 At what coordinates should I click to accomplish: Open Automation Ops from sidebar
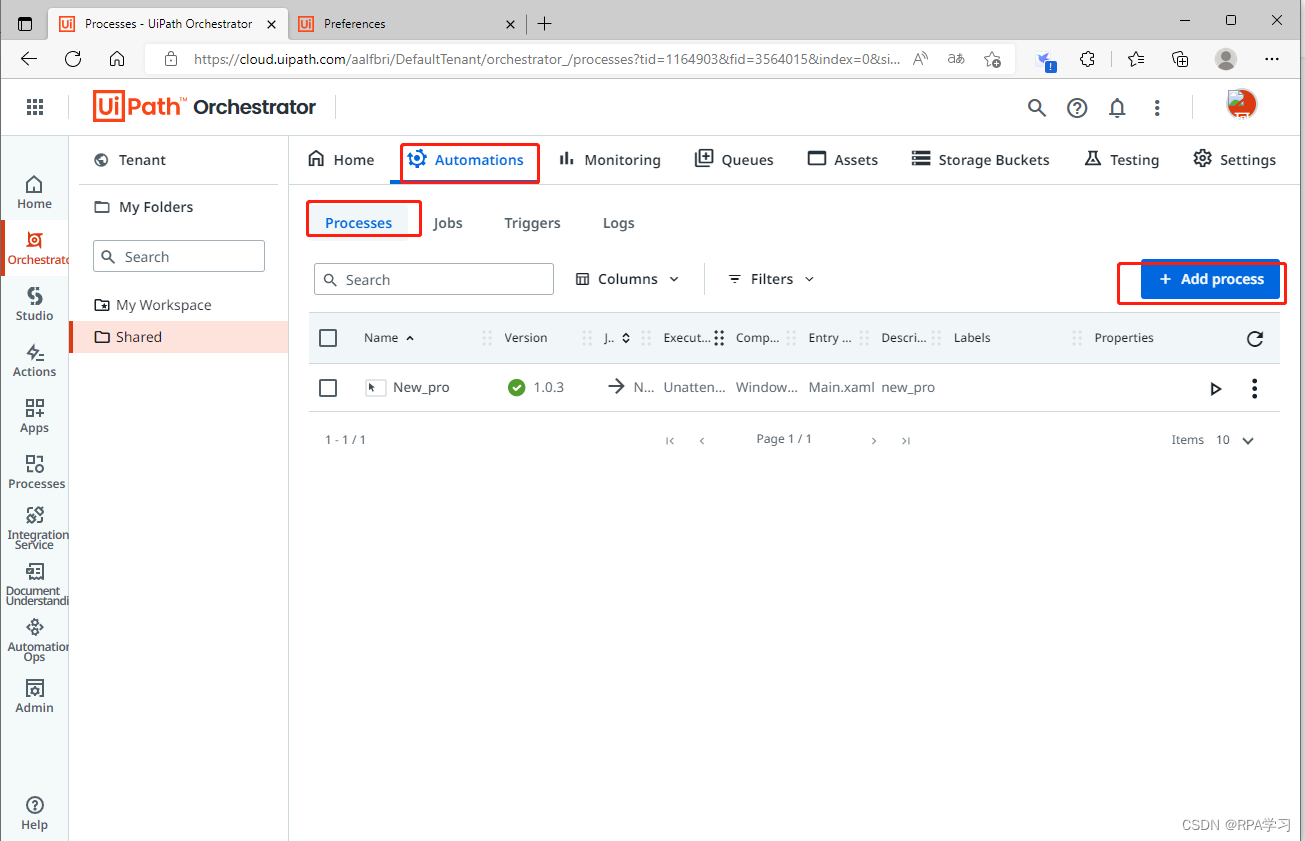[34, 637]
